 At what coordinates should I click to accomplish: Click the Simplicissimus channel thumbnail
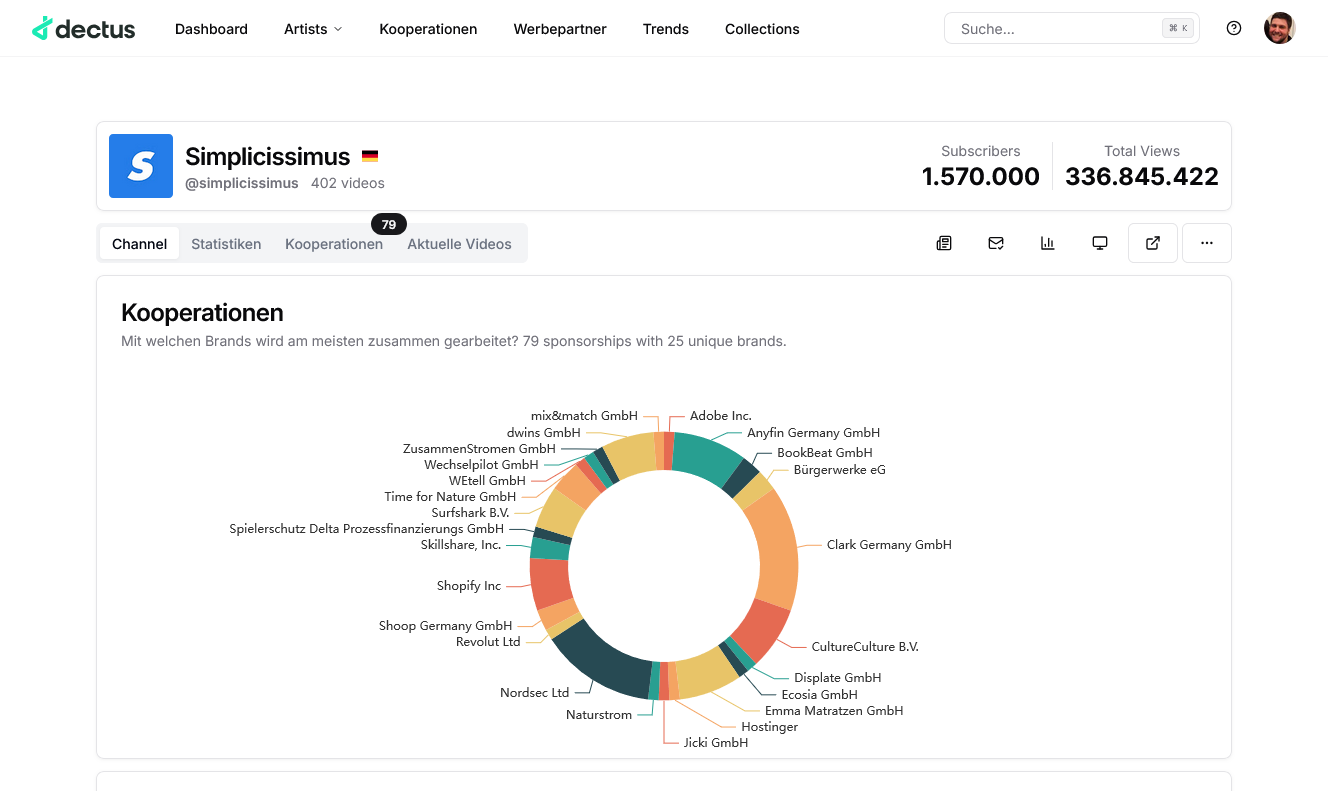tap(141, 166)
